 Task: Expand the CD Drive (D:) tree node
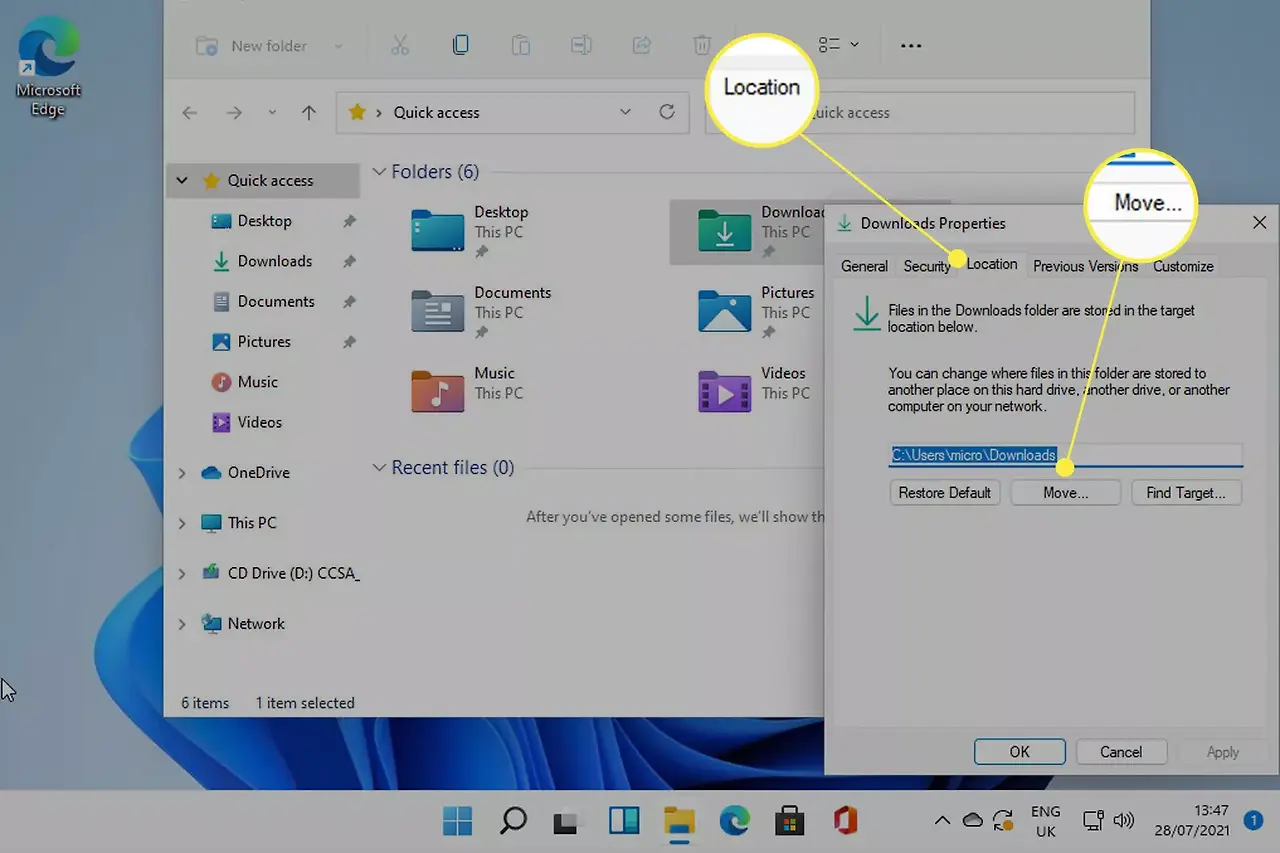(182, 574)
